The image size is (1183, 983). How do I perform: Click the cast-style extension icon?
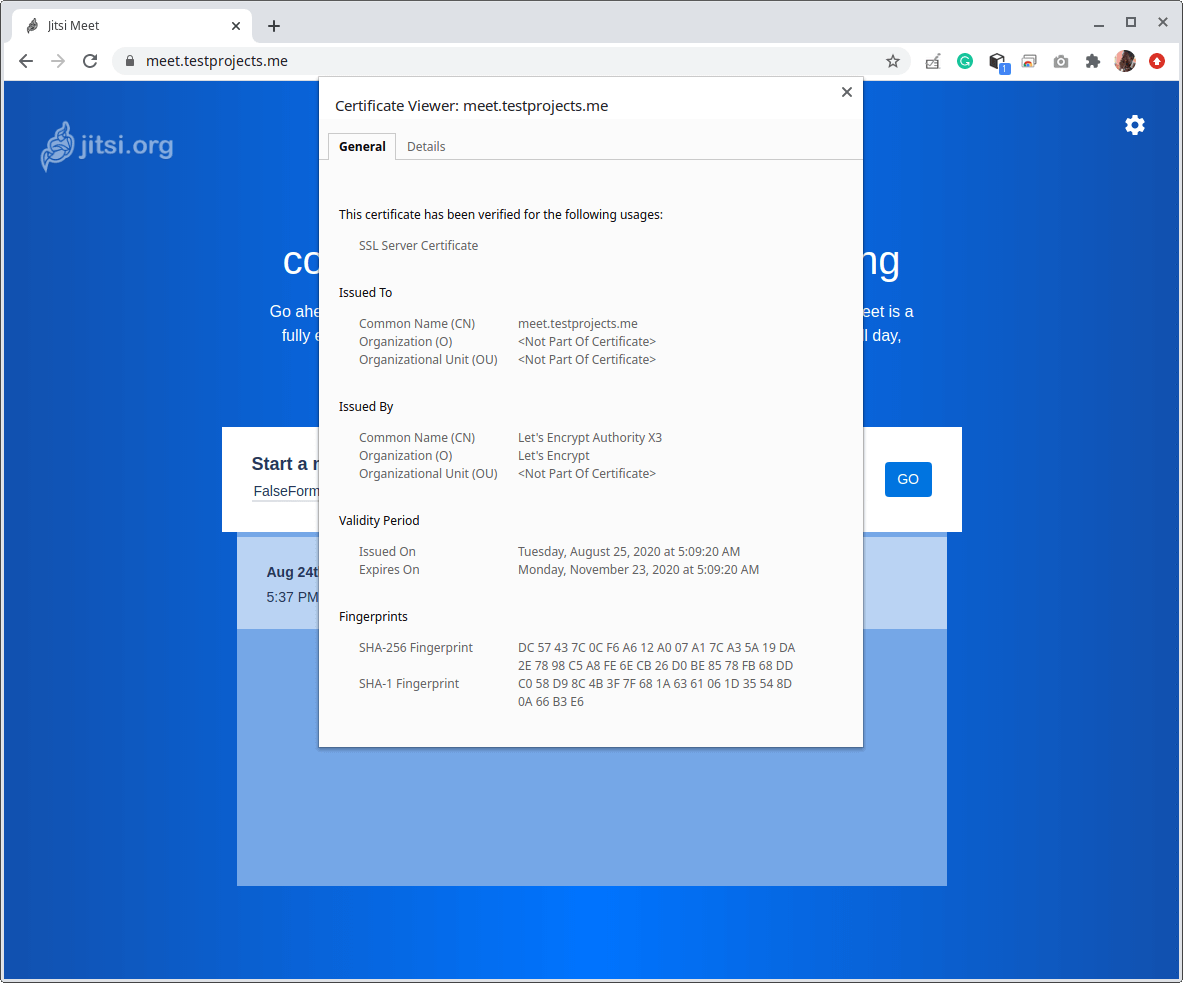[x=1029, y=61]
